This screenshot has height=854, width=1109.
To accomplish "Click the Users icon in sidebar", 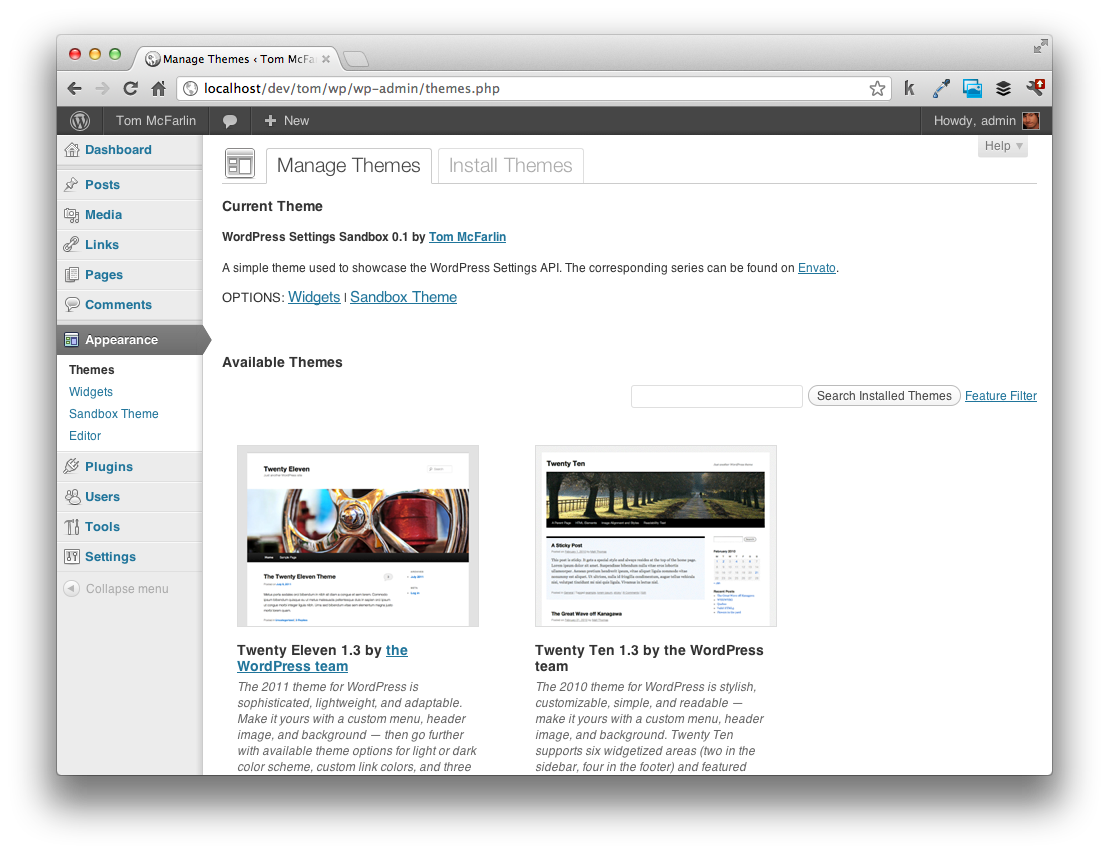I will click(x=71, y=497).
